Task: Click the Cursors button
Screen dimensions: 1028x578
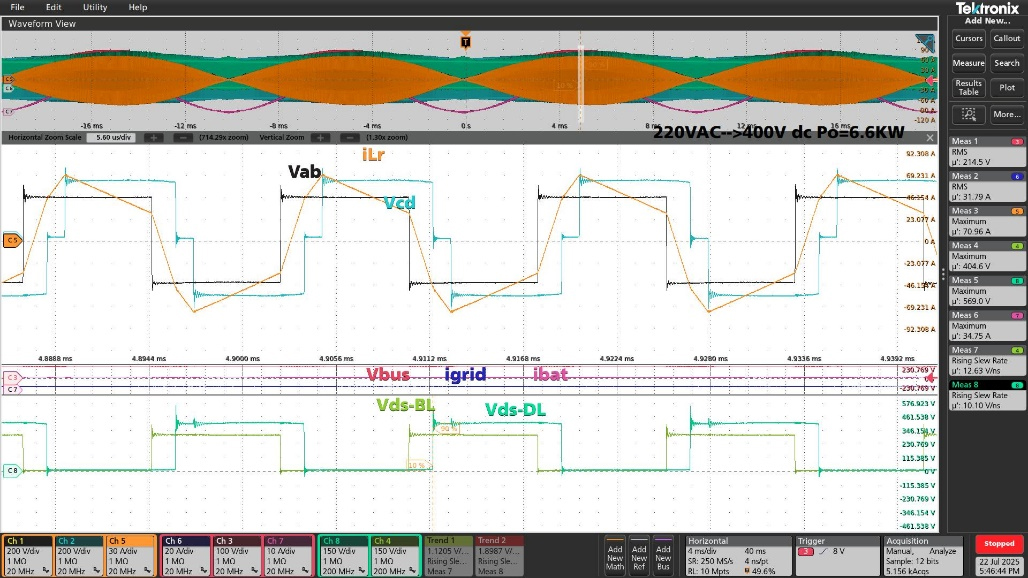Action: [x=968, y=38]
